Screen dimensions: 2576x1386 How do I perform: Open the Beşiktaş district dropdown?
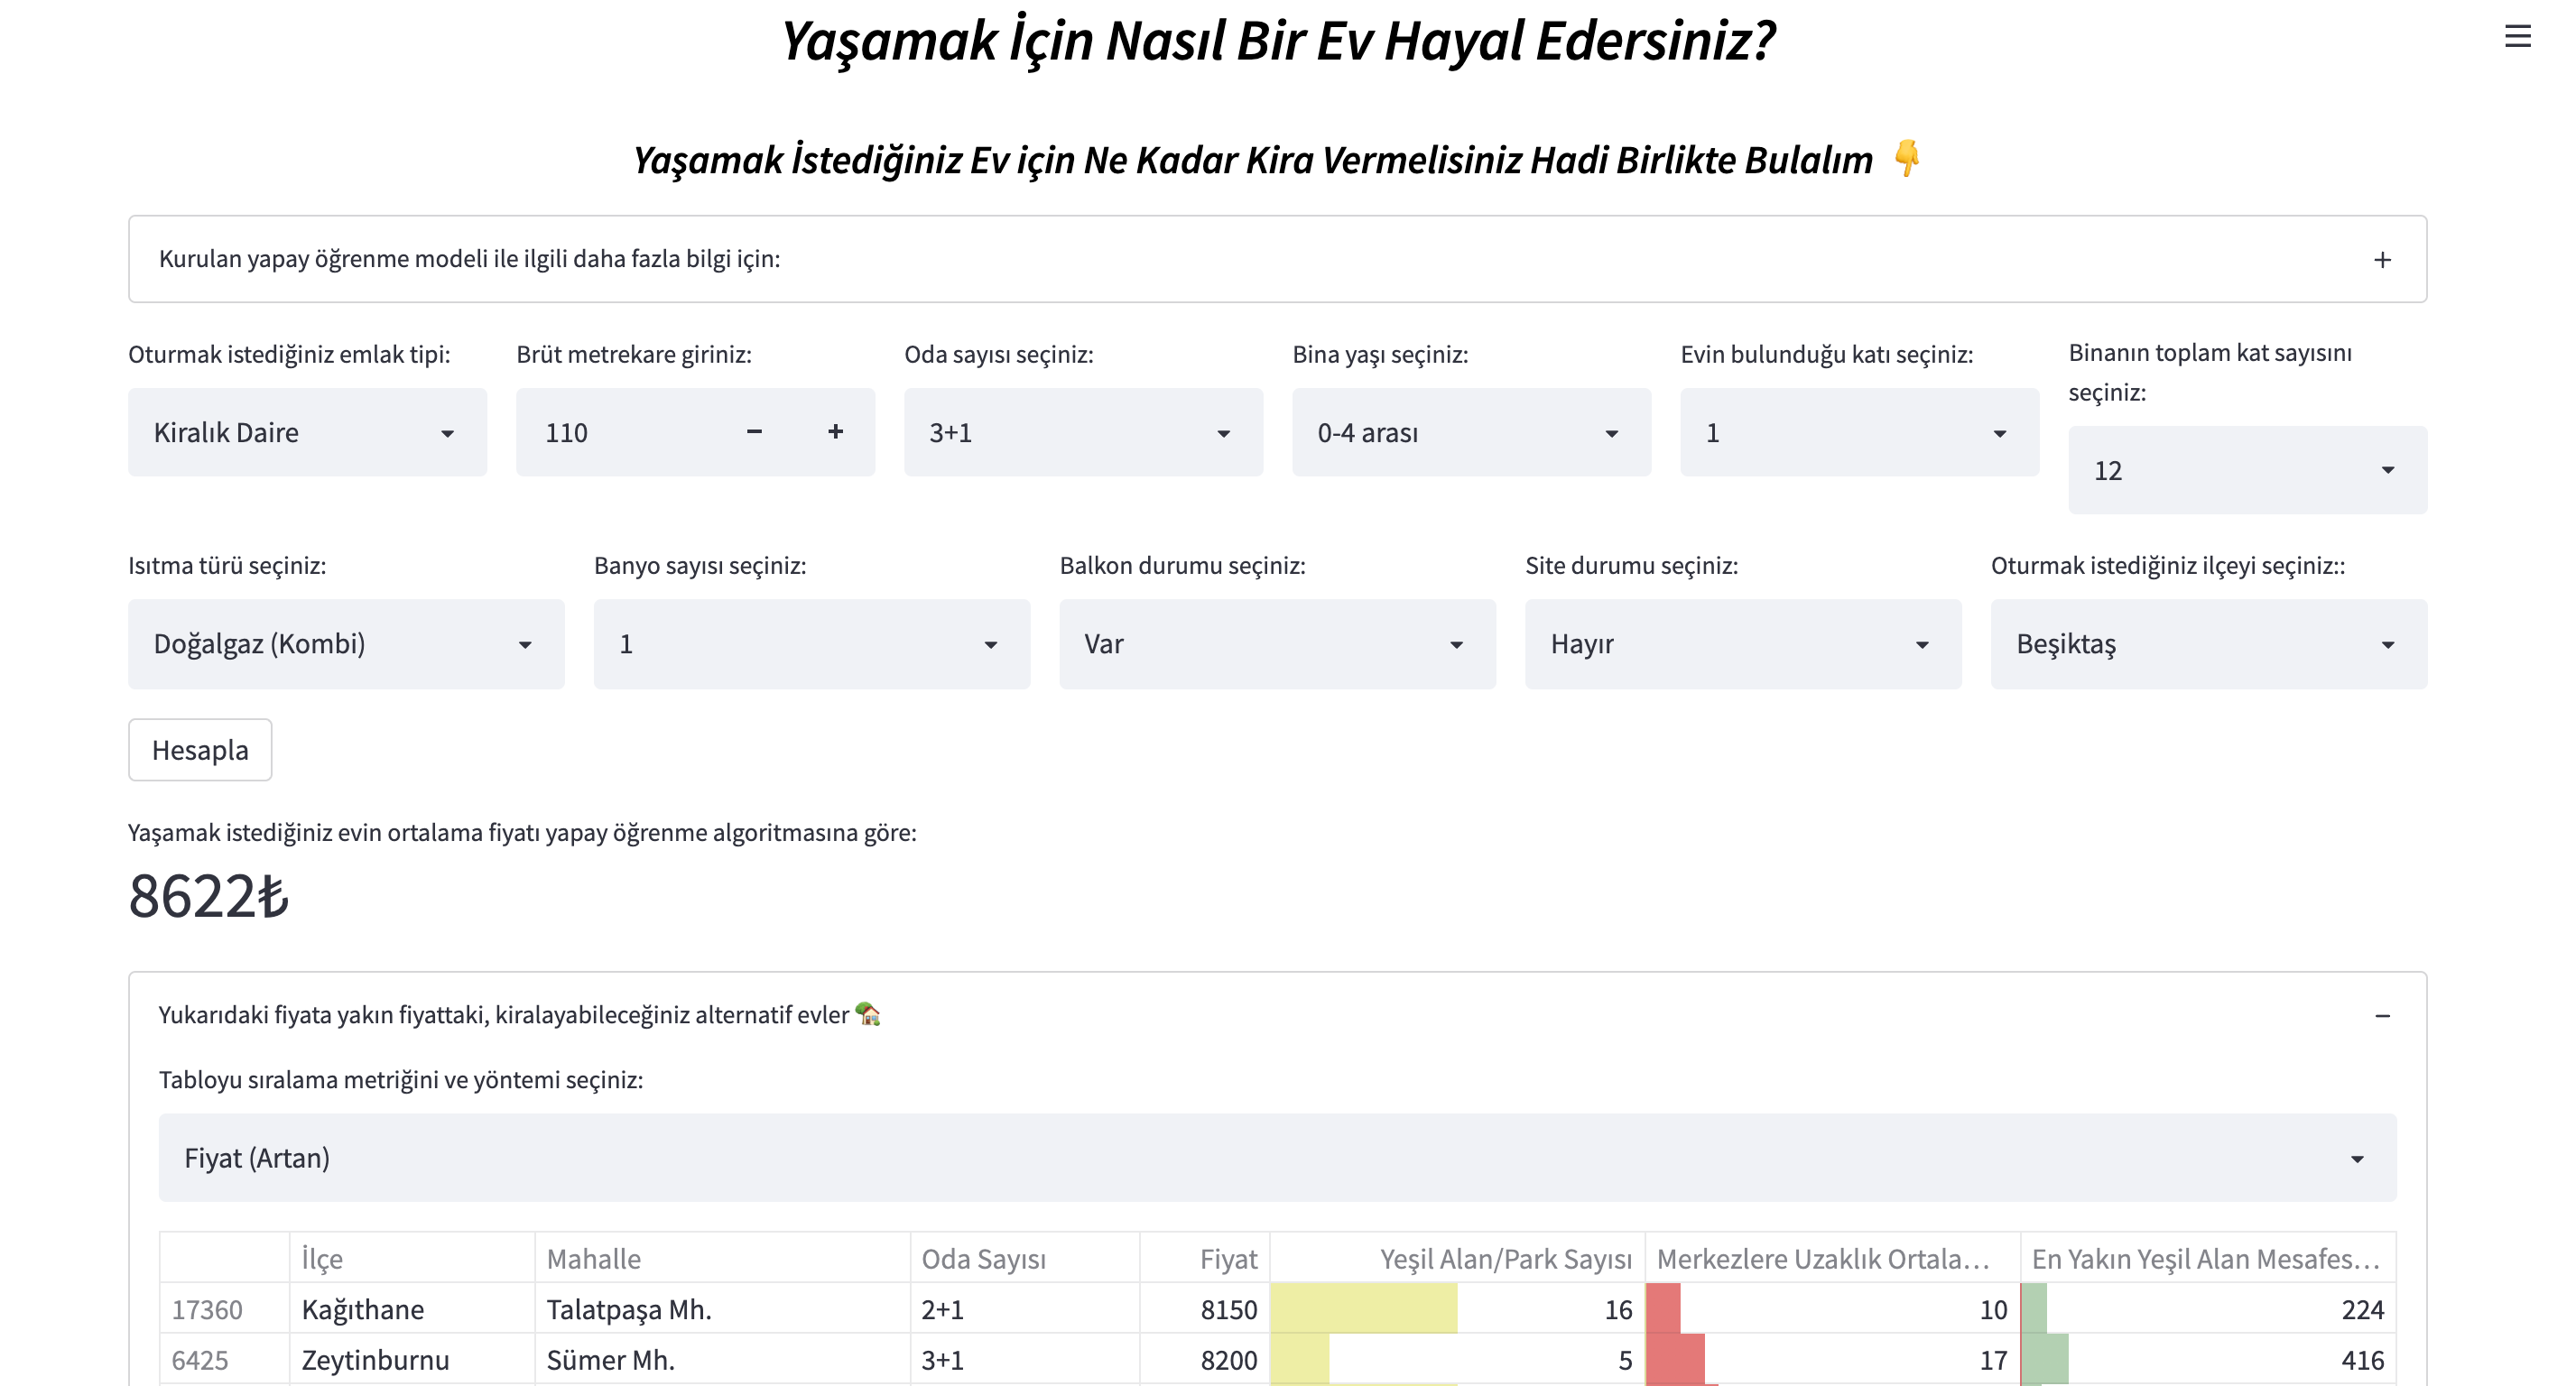coord(2207,644)
